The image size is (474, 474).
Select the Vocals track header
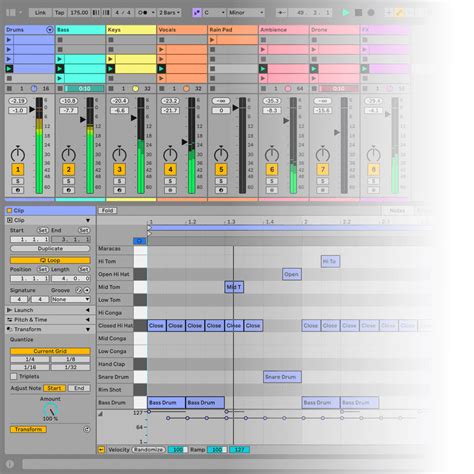click(182, 30)
